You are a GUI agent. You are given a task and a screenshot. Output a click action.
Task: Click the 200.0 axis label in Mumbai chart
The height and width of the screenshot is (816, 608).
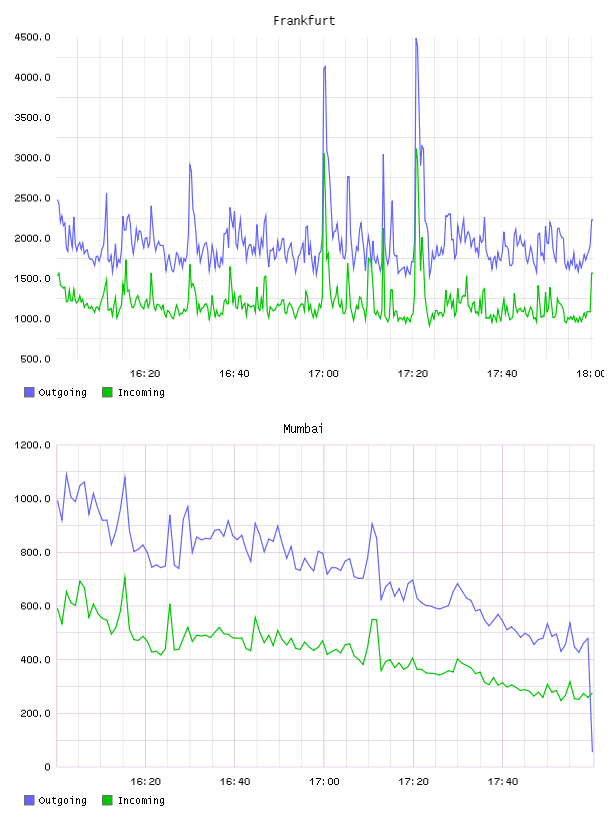pos(35,713)
